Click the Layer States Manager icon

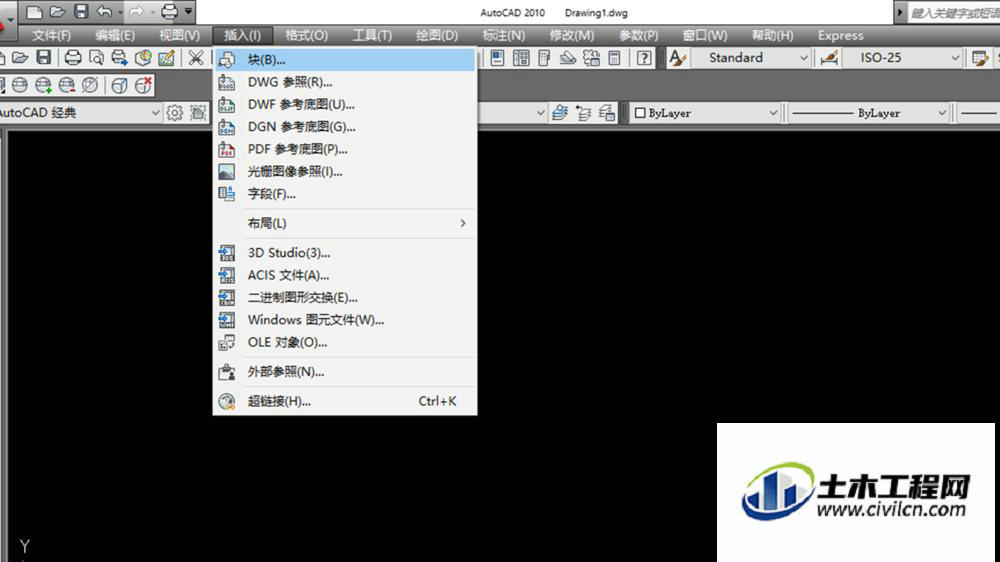(x=607, y=113)
